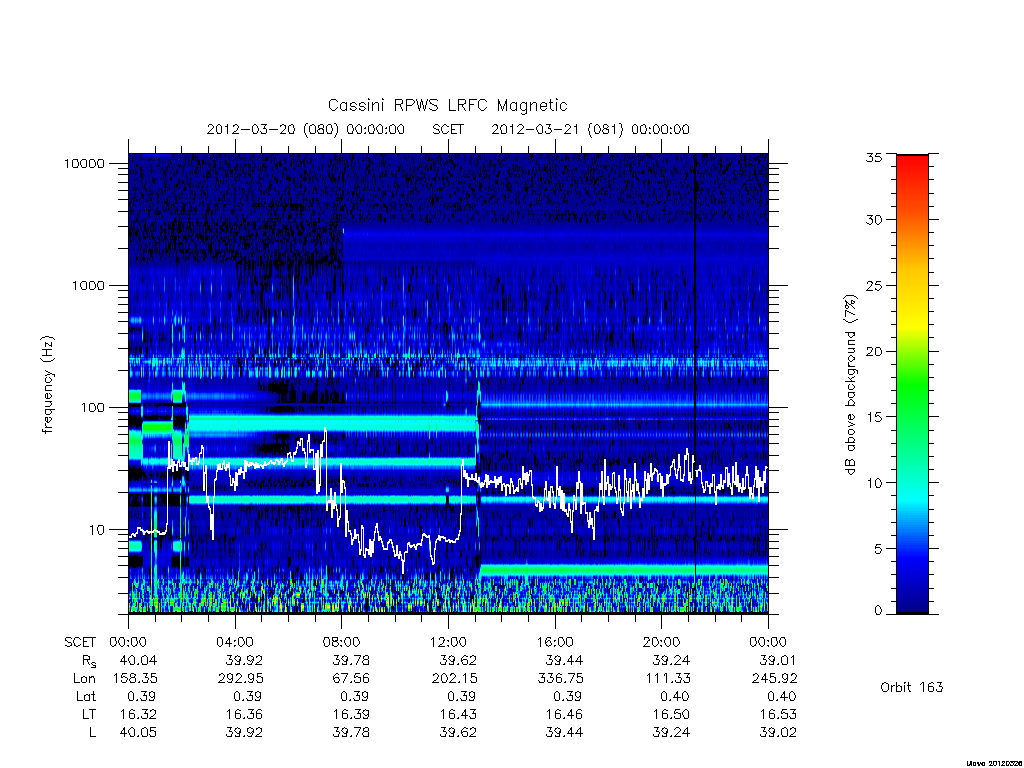Screen dimensions: 1024x768
Task: Click the 04:00 time axis label
Action: click(x=235, y=642)
